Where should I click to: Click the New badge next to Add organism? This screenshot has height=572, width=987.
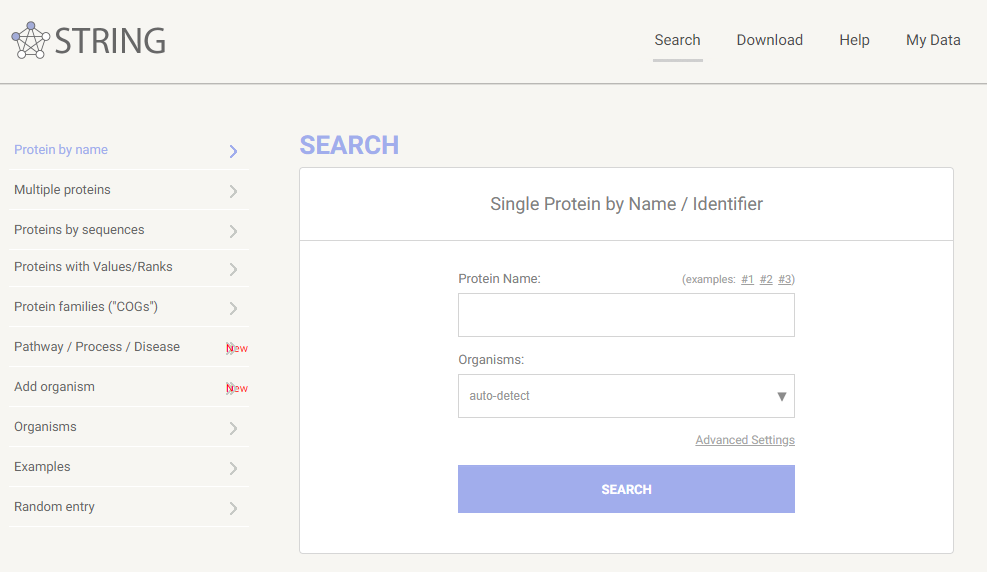237,388
